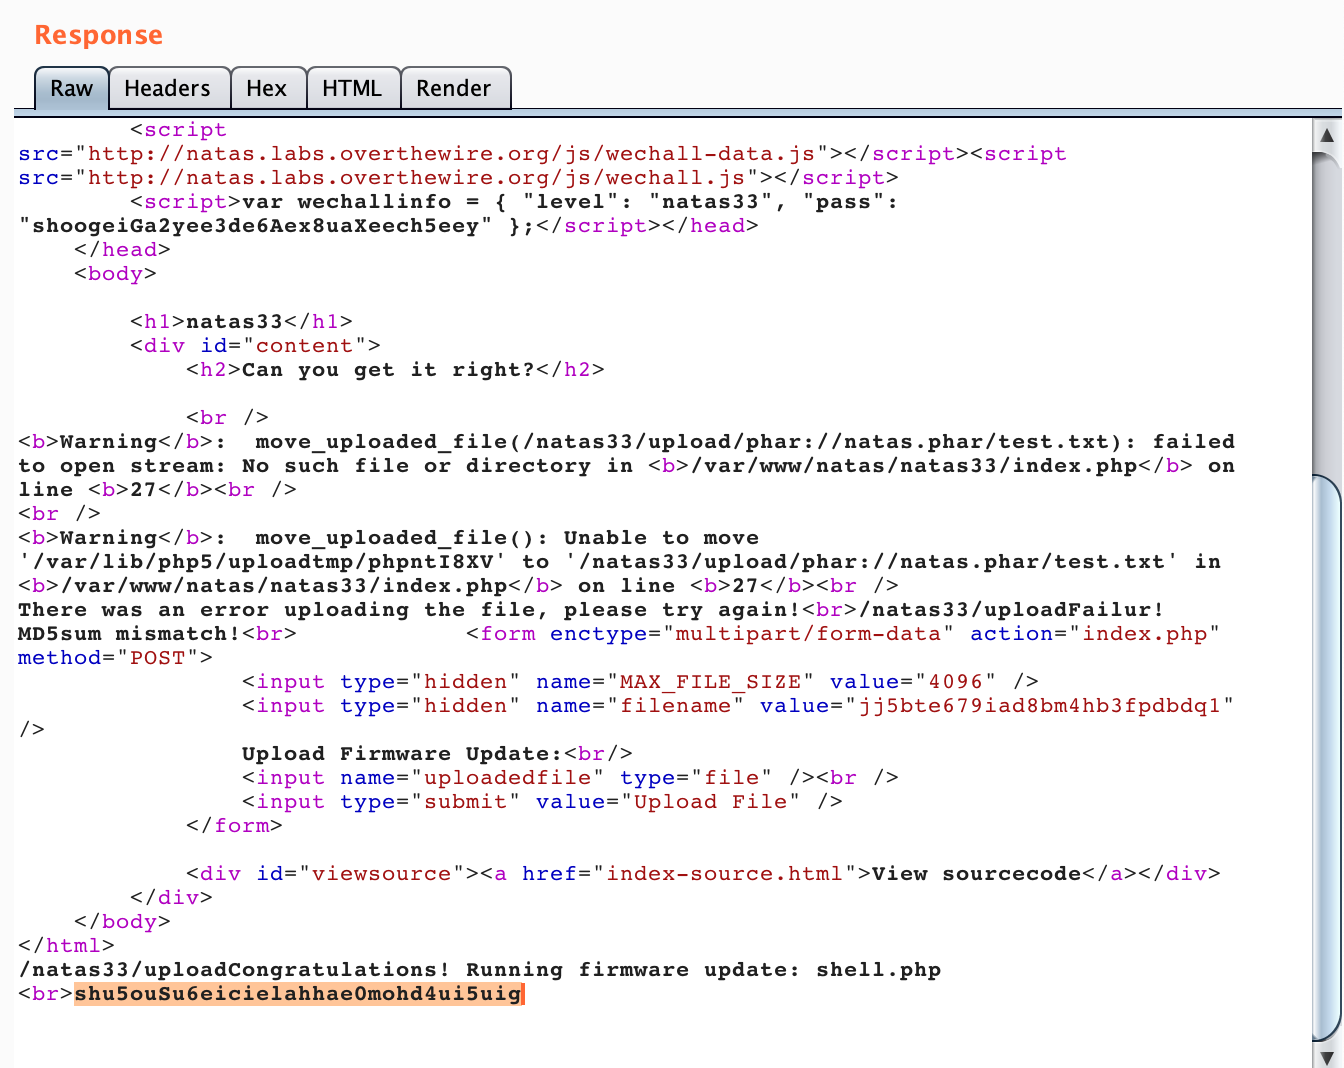This screenshot has height=1068, width=1344.
Task: Click the "shell.php" firmware filename text
Action: click(x=878, y=970)
